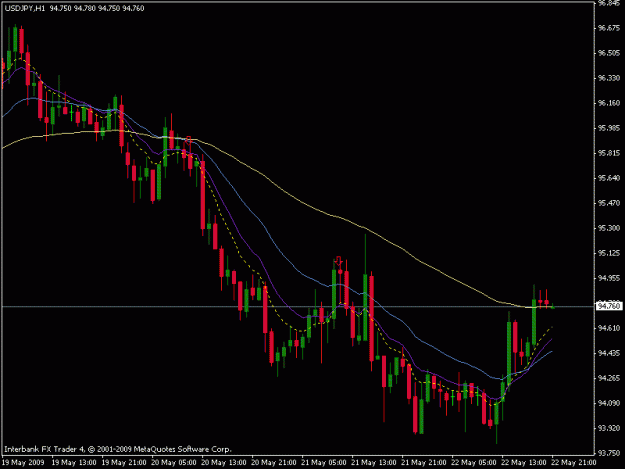This screenshot has width=625, height=469.
Task: Click the 96.675 price scale label
Action: point(609,28)
